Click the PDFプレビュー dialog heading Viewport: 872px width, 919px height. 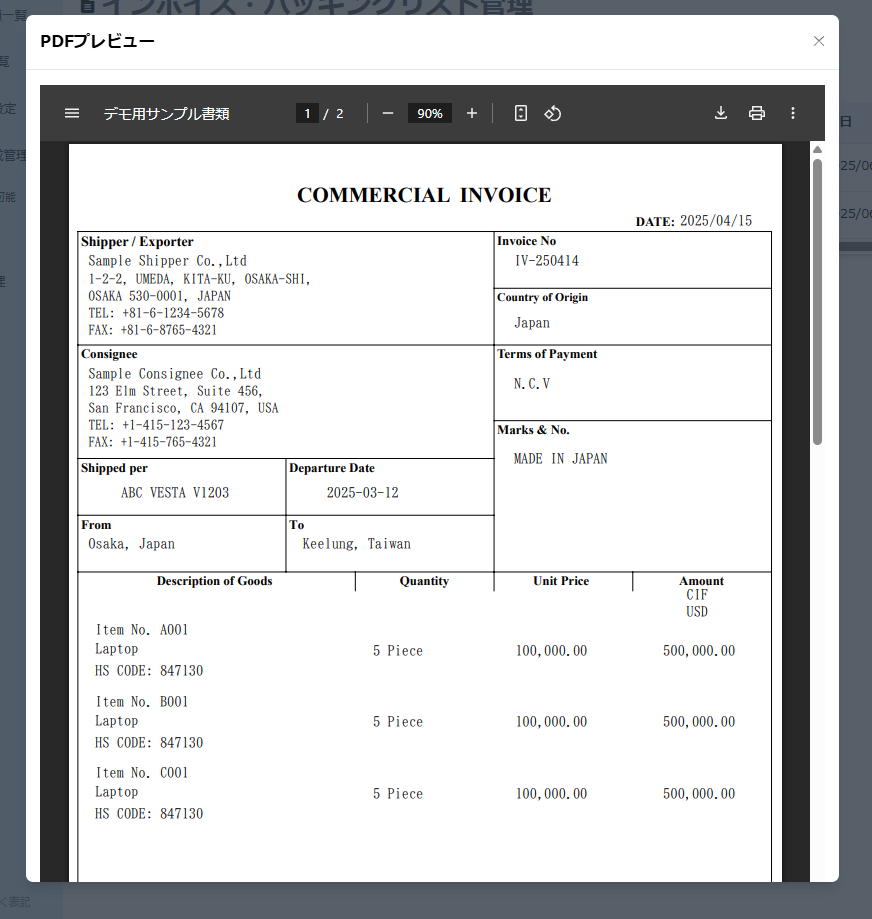tap(97, 41)
